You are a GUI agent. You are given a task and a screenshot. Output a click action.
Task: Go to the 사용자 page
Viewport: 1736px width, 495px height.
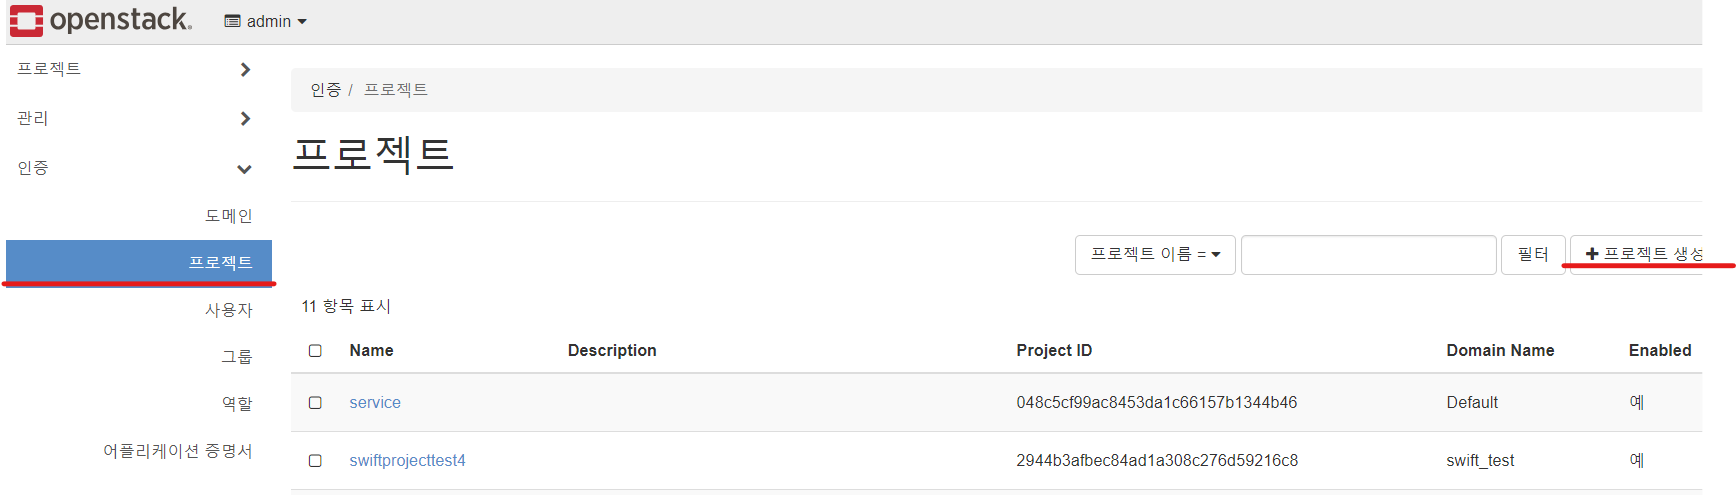coord(229,310)
